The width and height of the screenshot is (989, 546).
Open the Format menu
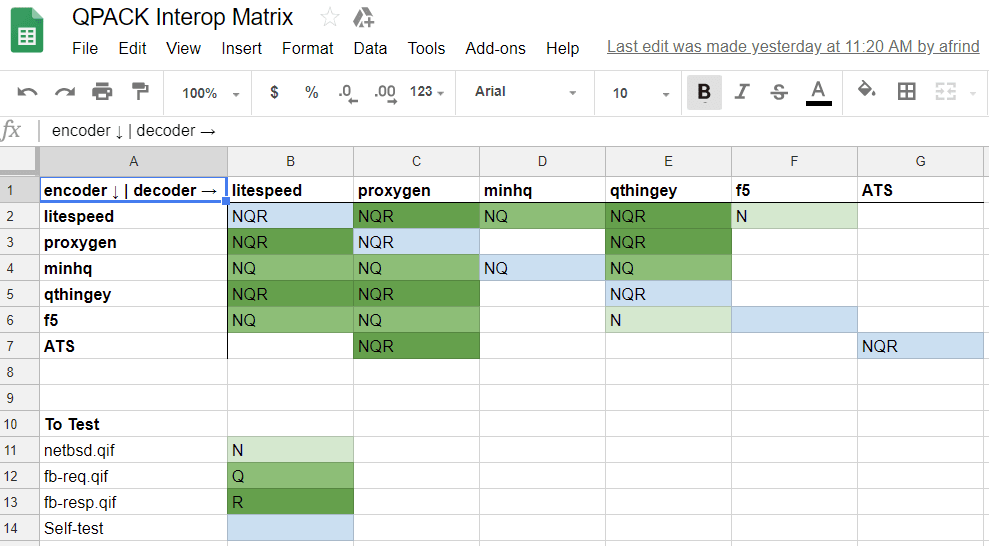pos(308,49)
